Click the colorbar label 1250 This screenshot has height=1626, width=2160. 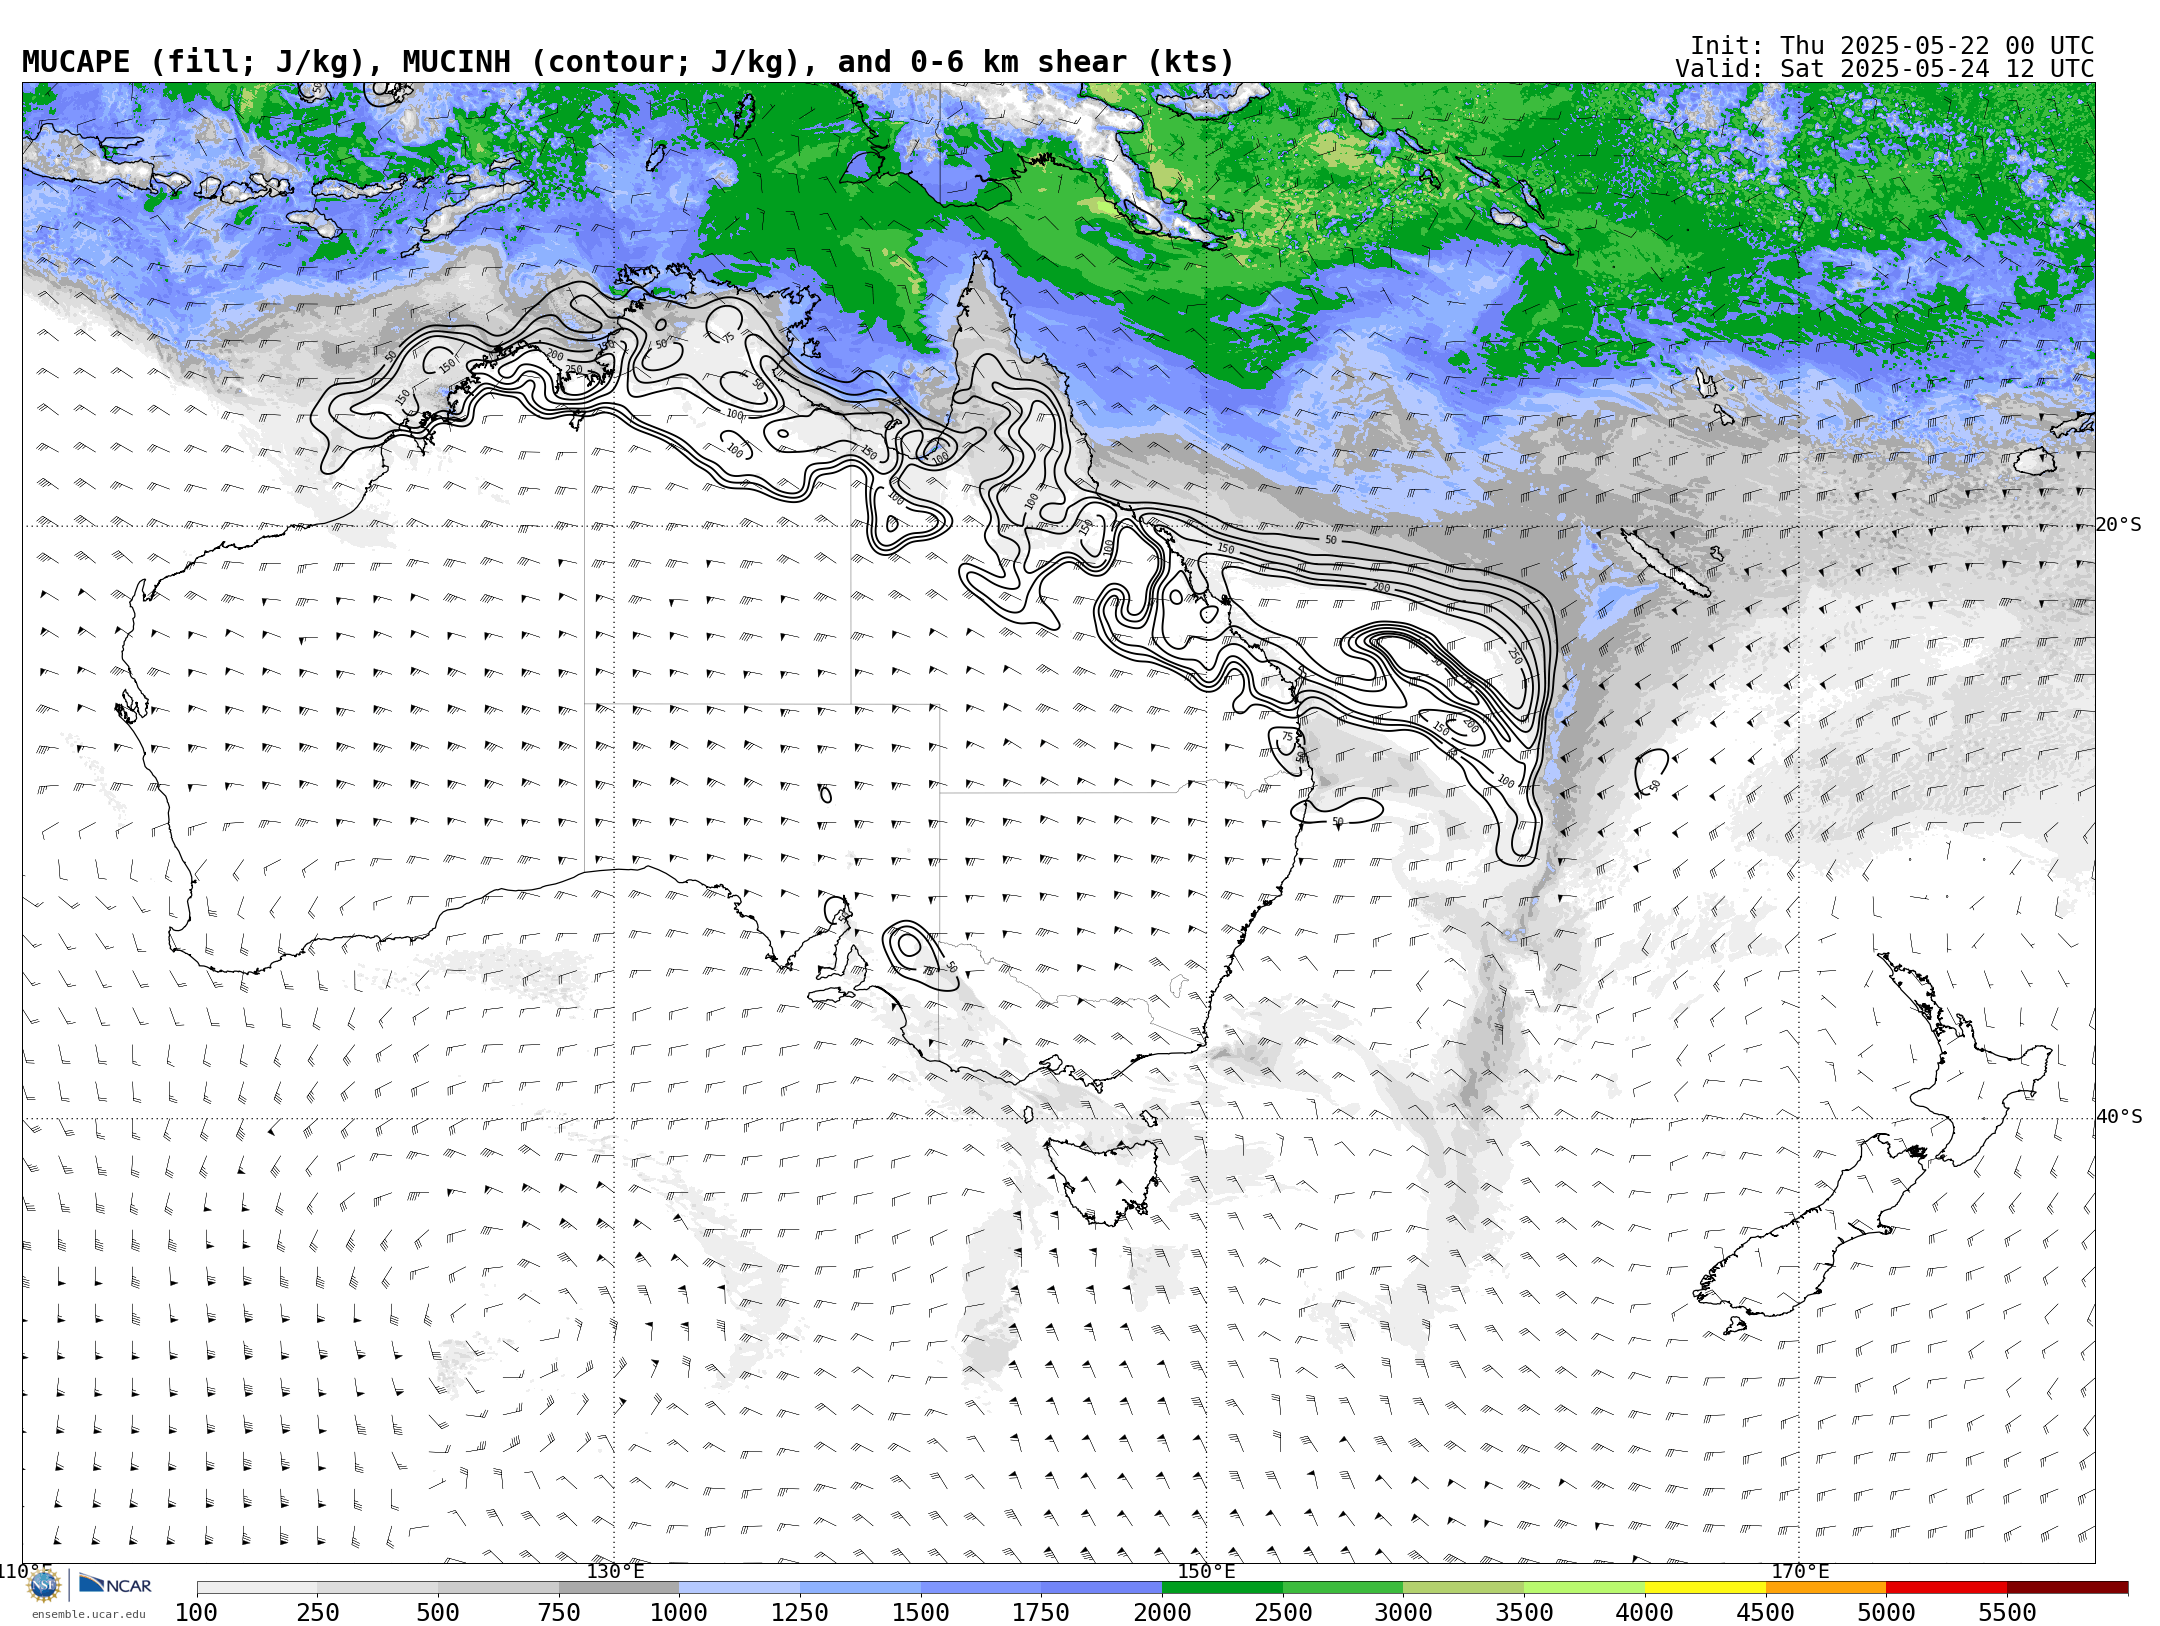[800, 1612]
